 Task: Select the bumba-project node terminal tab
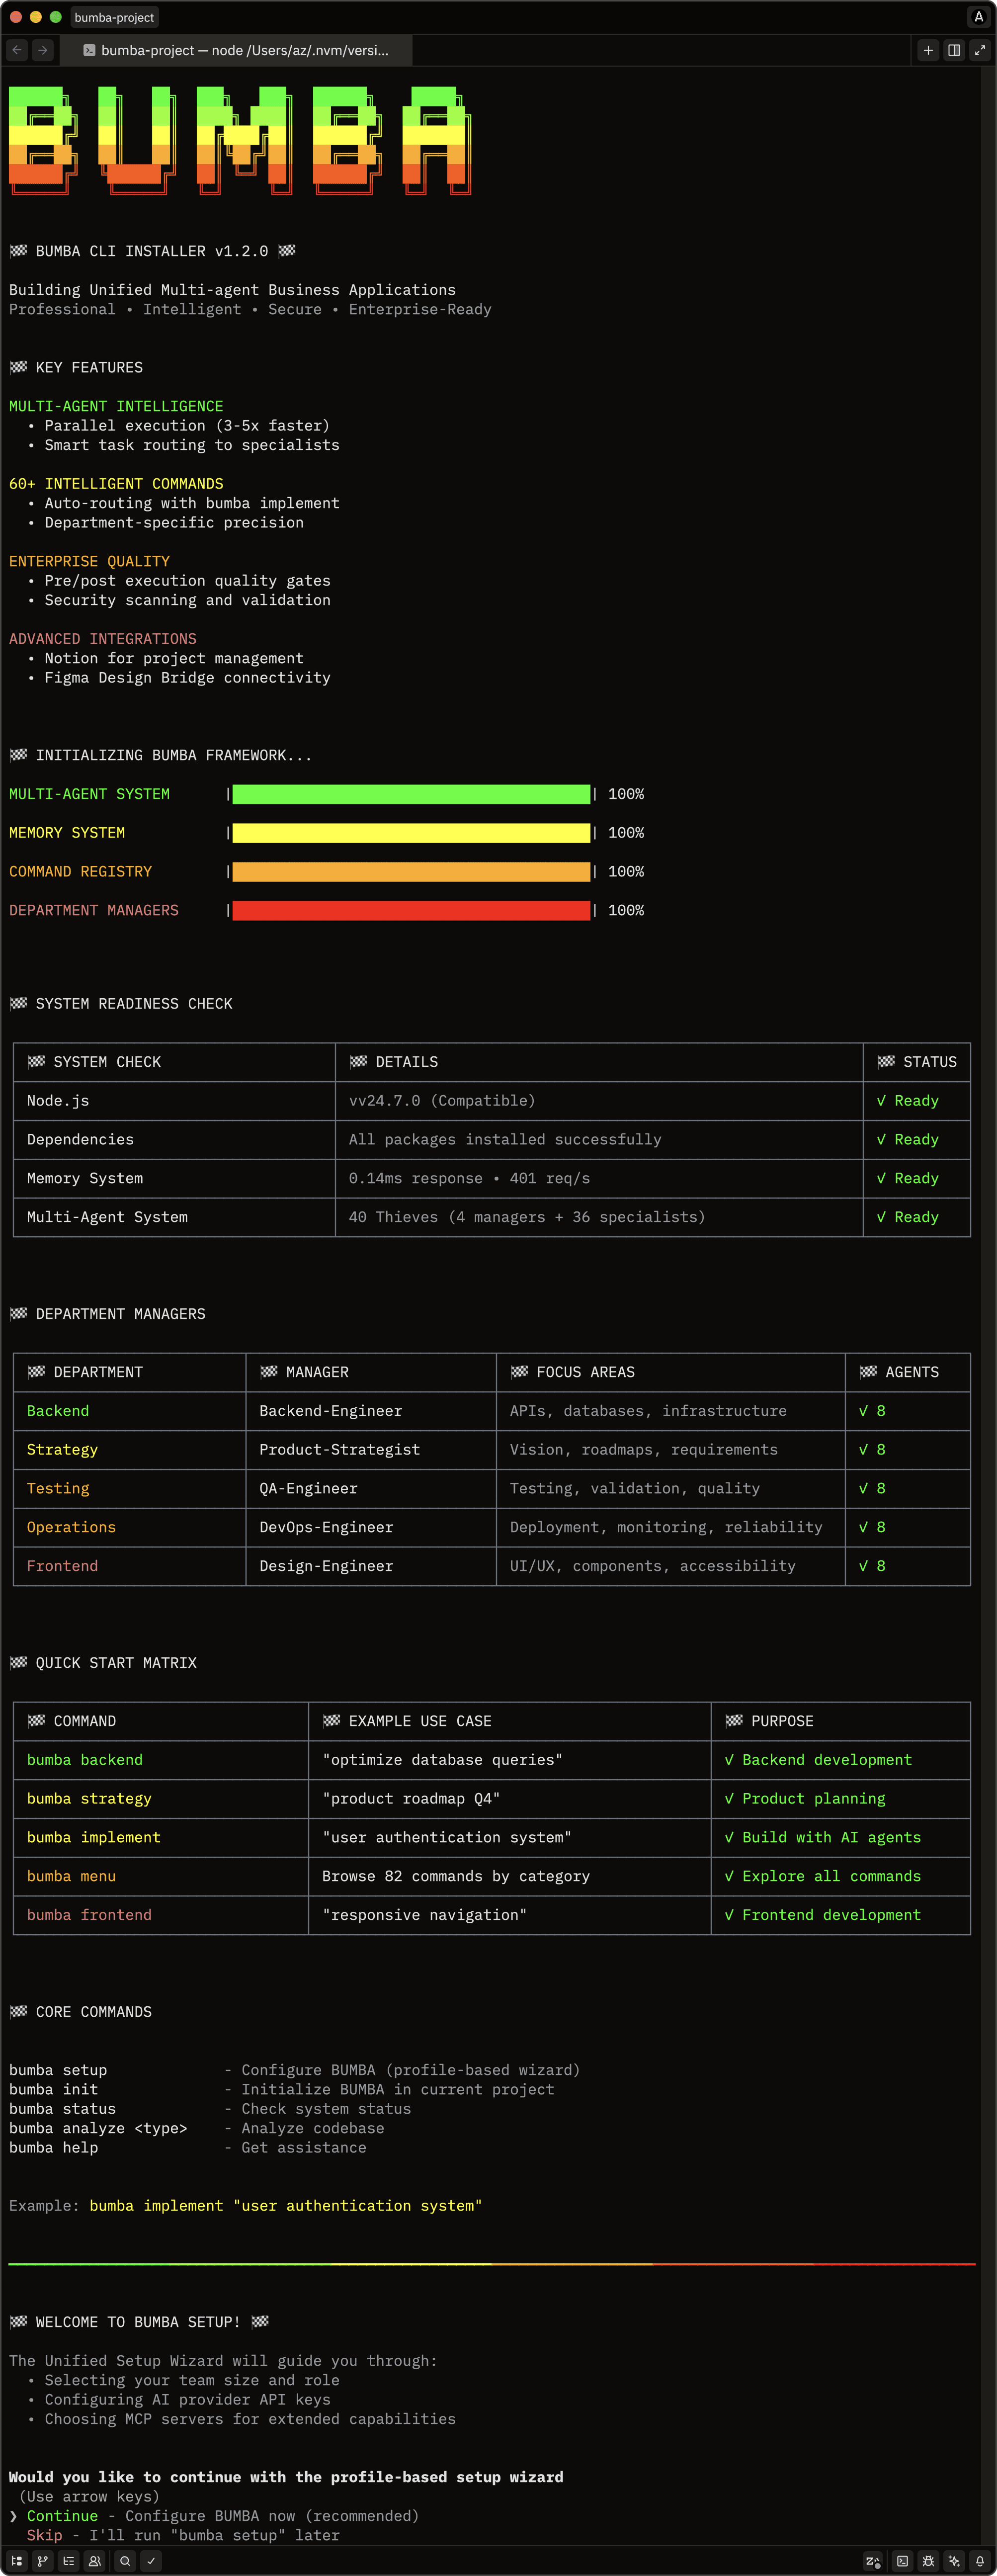tap(236, 50)
